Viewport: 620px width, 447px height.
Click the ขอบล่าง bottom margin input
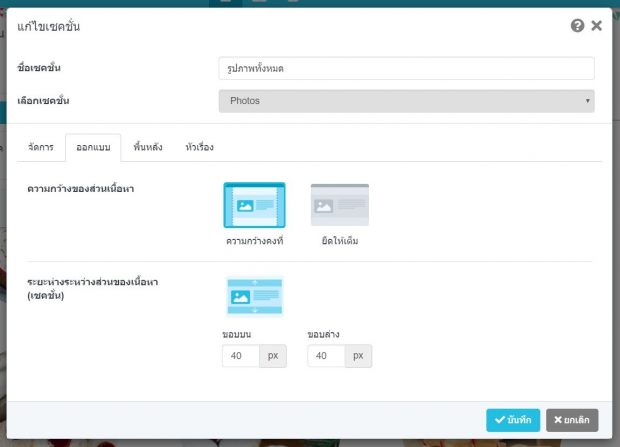tap(326, 356)
